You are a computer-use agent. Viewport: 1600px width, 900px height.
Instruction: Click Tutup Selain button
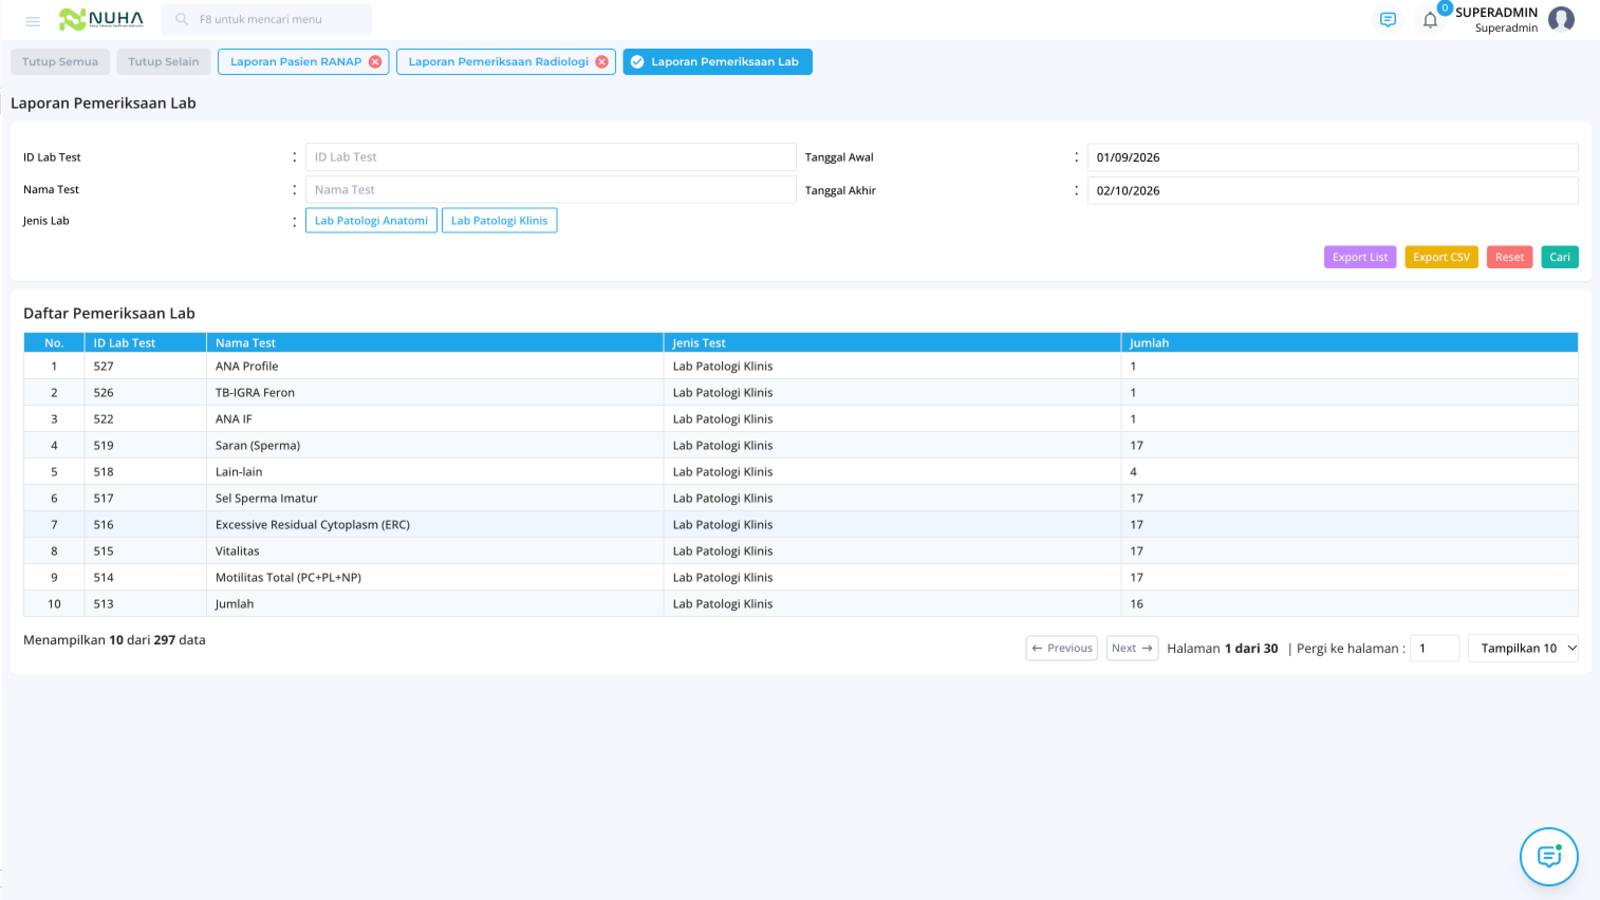click(163, 62)
